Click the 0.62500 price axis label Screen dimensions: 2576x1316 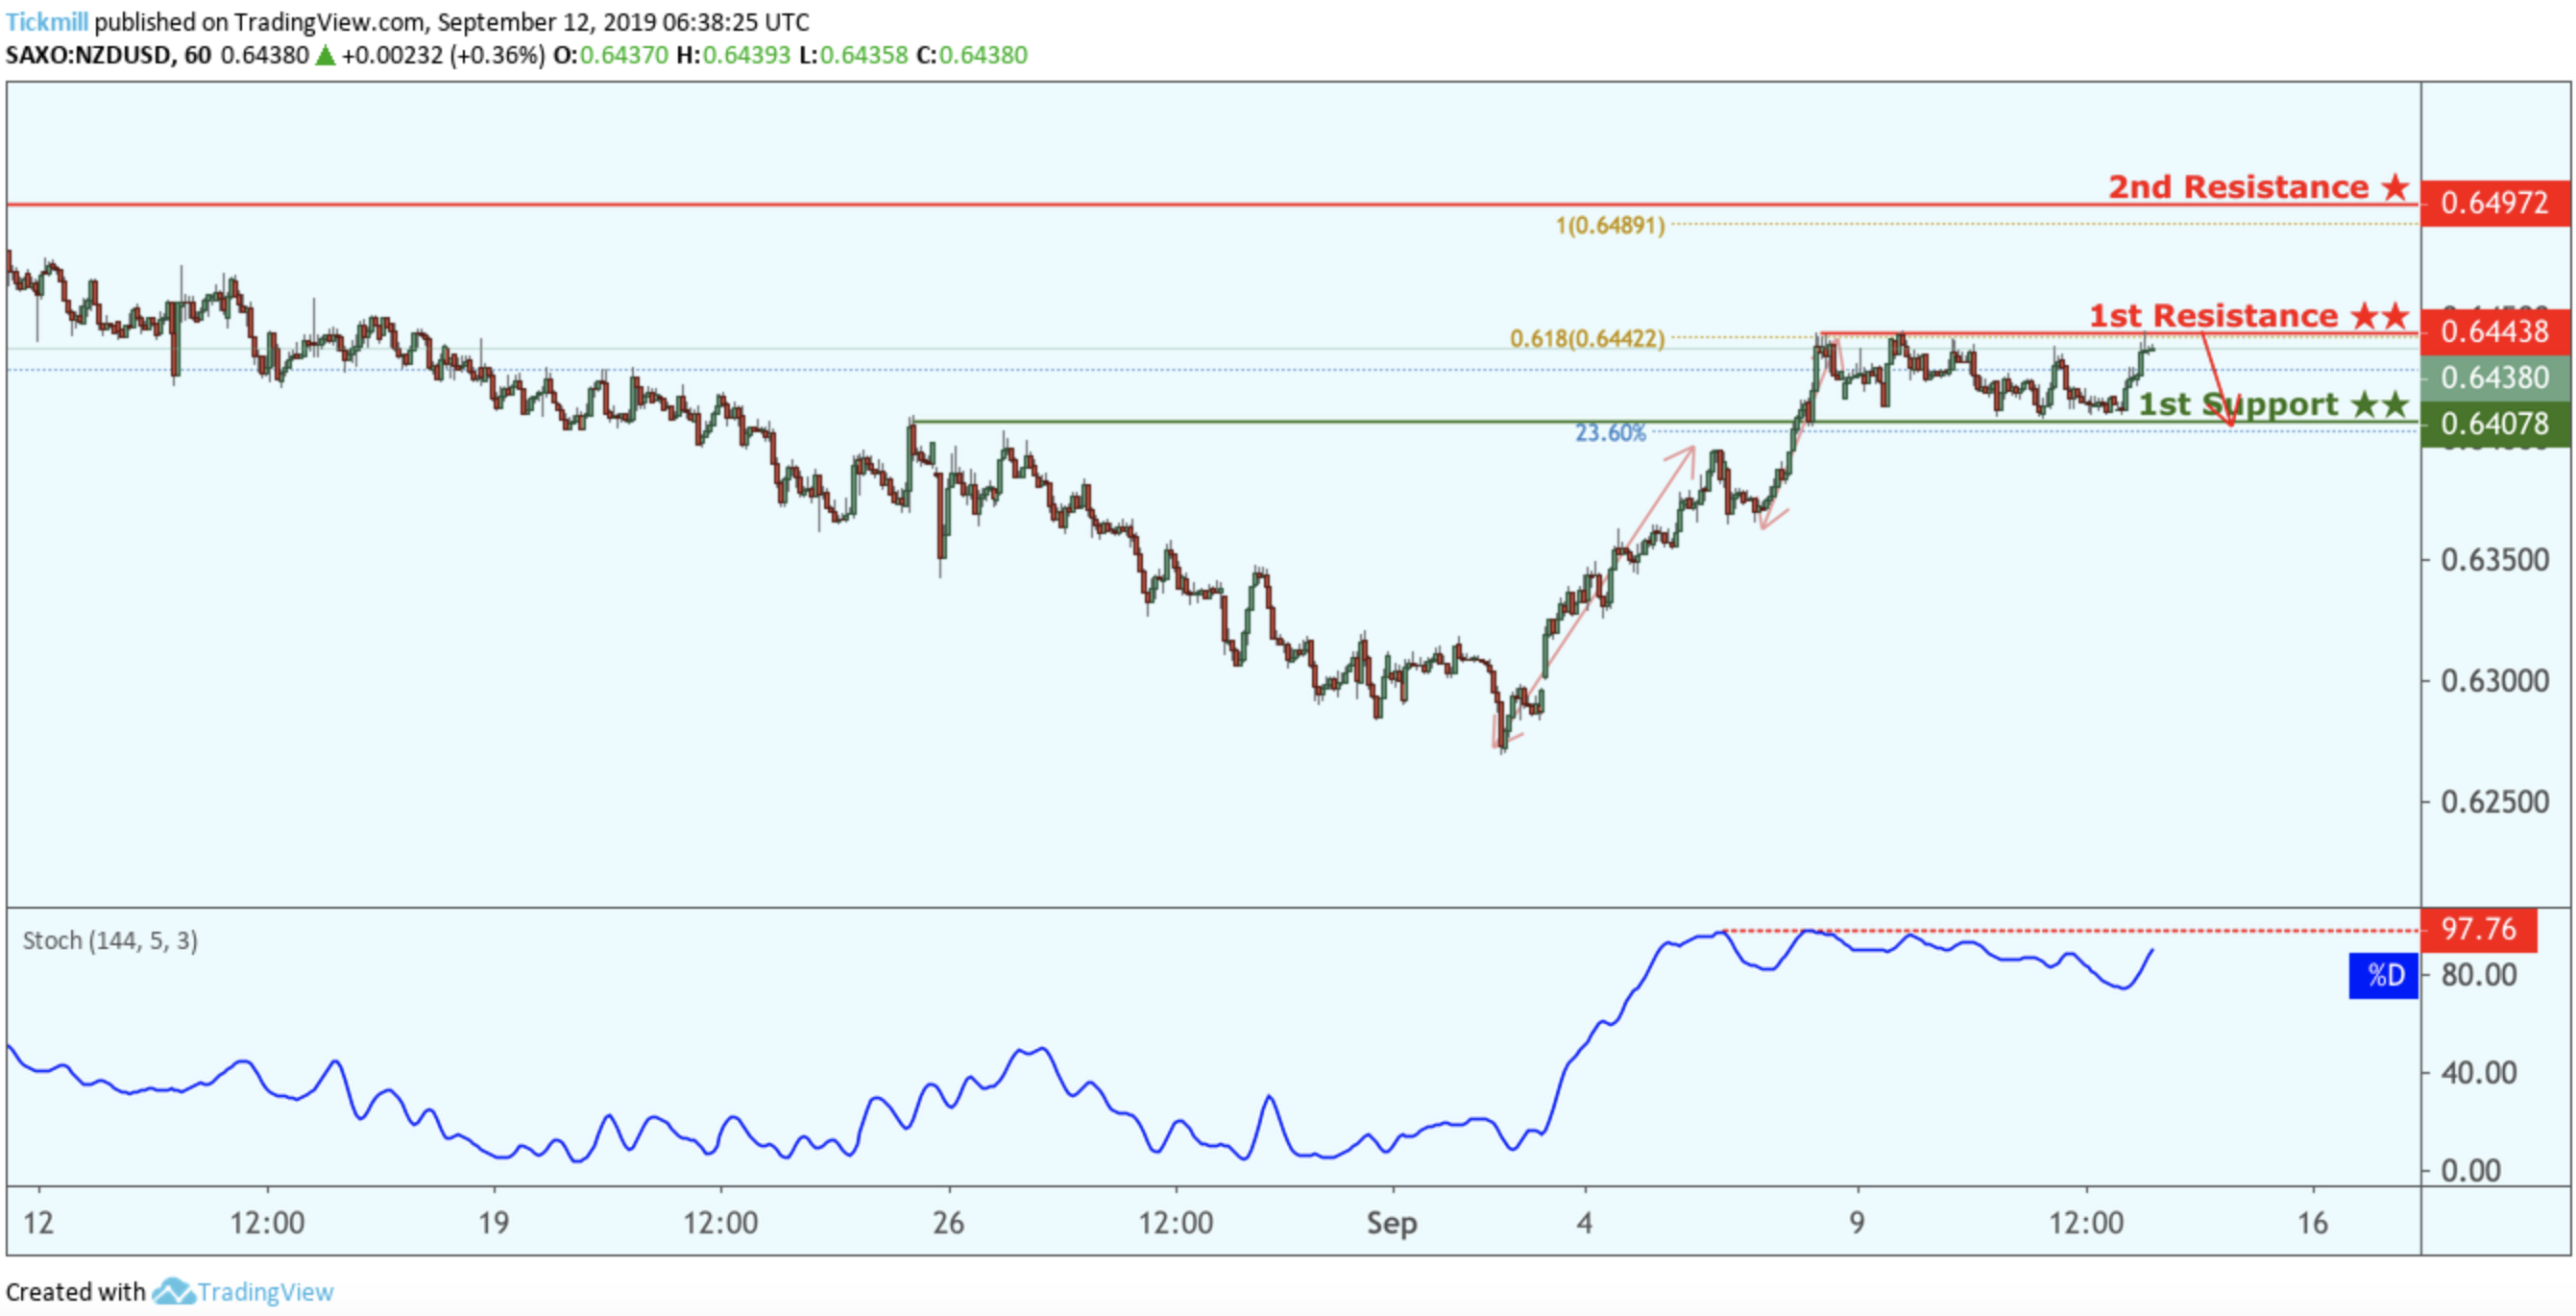(x=2495, y=802)
